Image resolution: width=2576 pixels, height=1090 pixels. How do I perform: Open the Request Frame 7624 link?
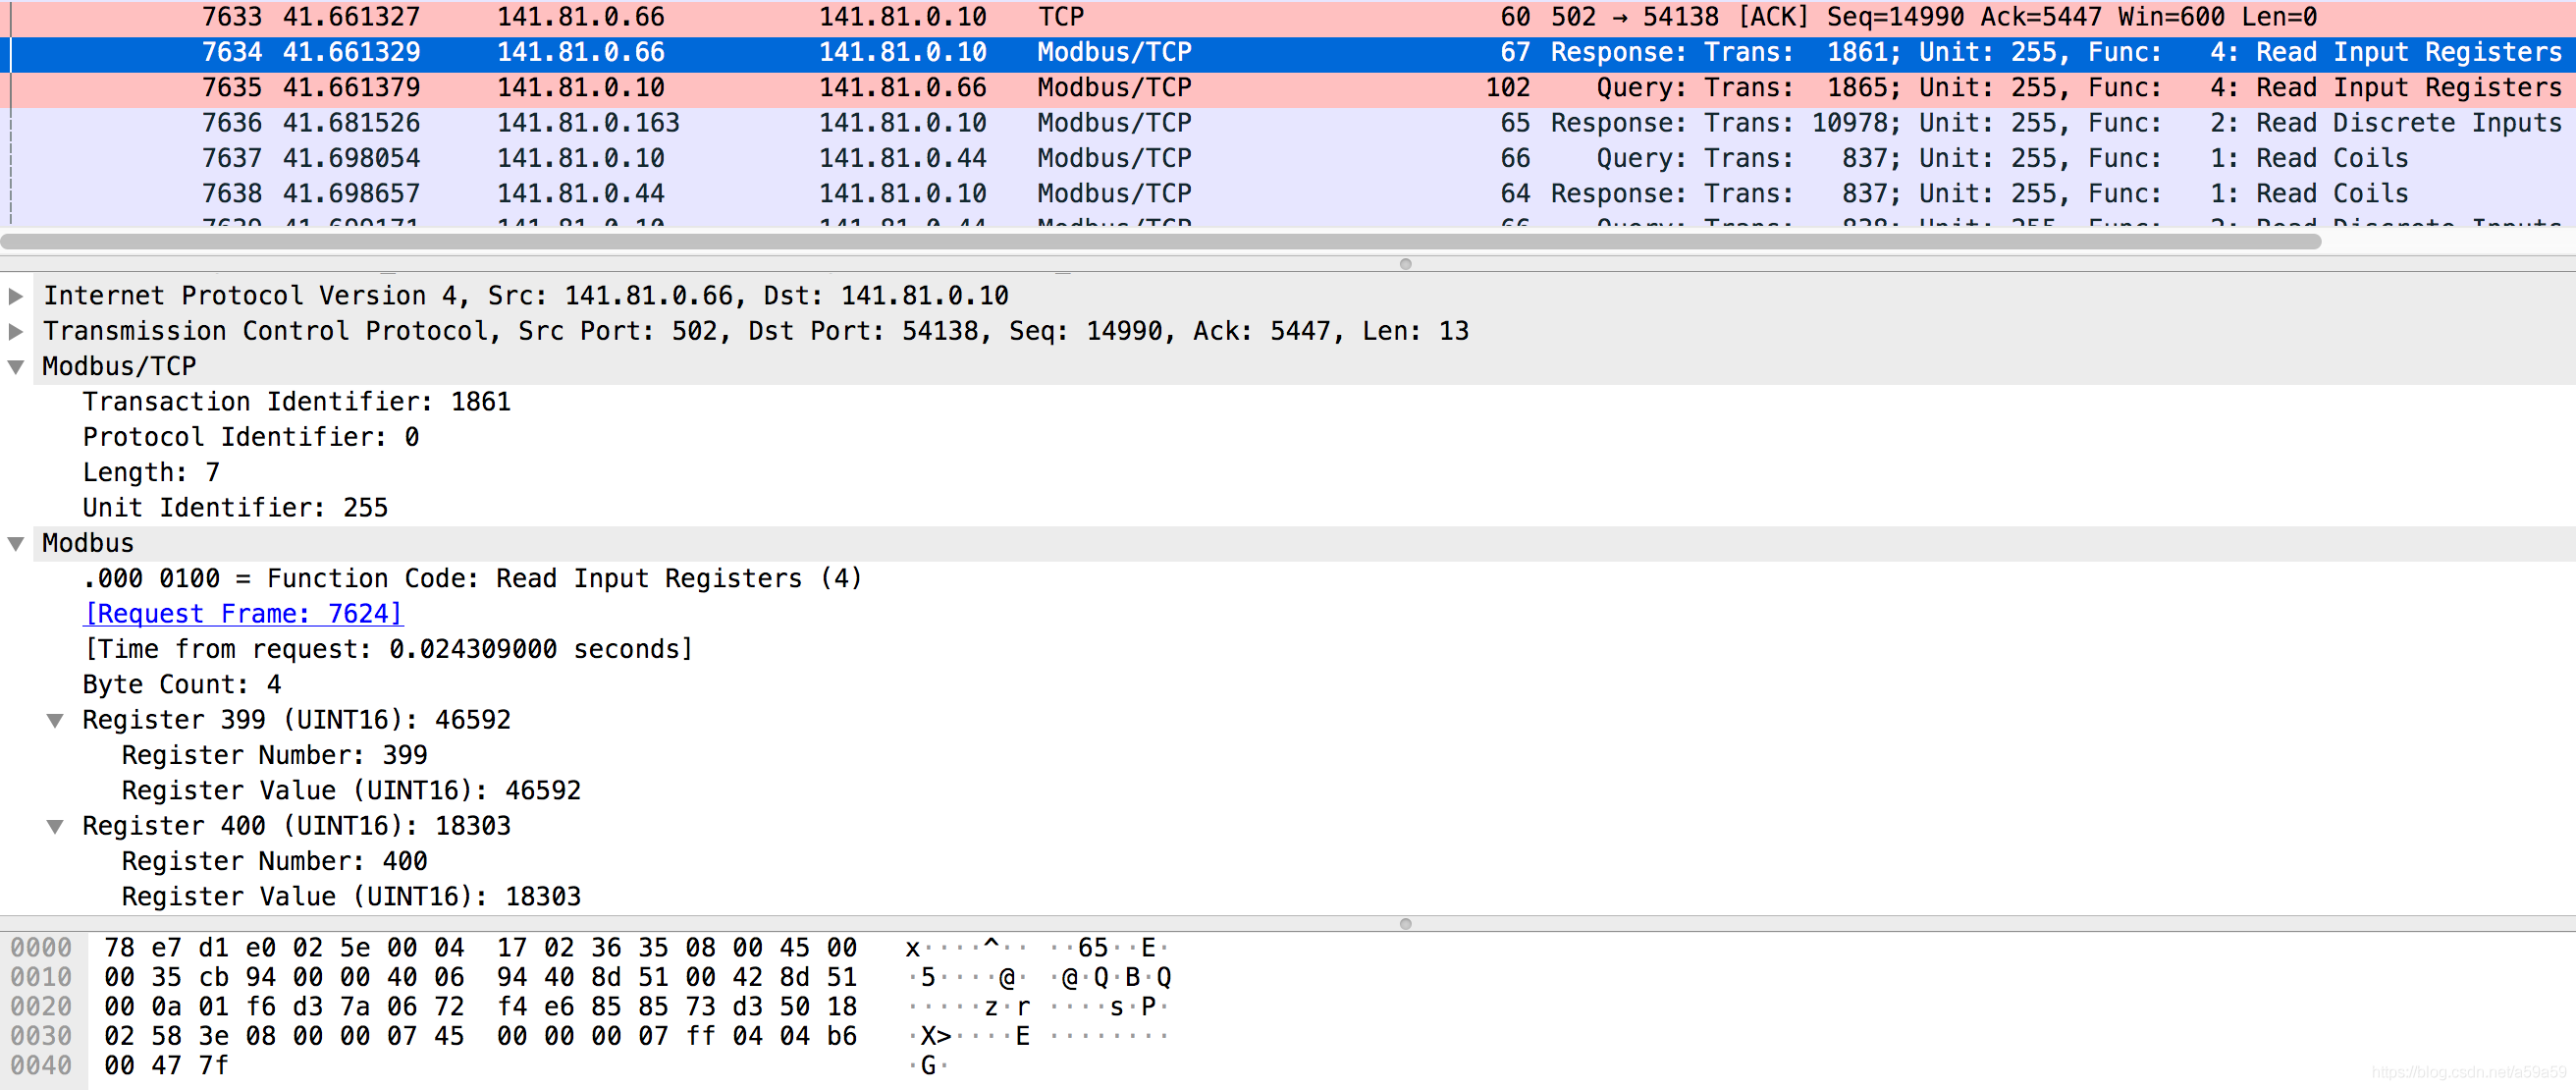pyautogui.click(x=243, y=613)
